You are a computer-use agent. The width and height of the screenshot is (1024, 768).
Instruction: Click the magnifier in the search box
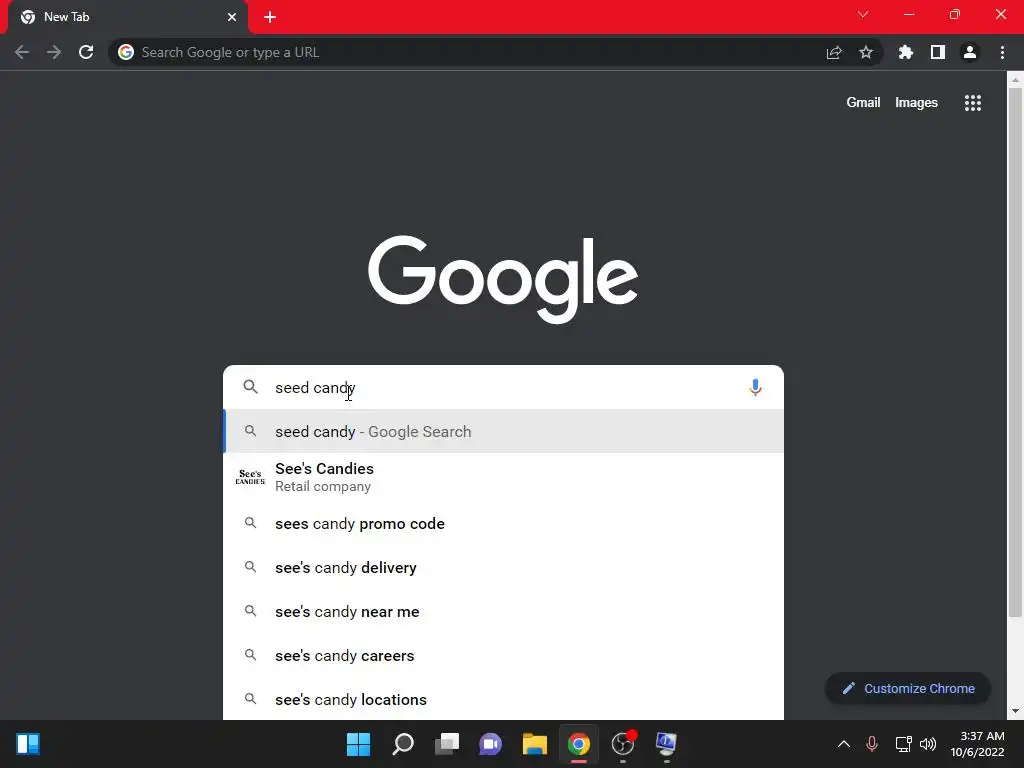tap(250, 387)
